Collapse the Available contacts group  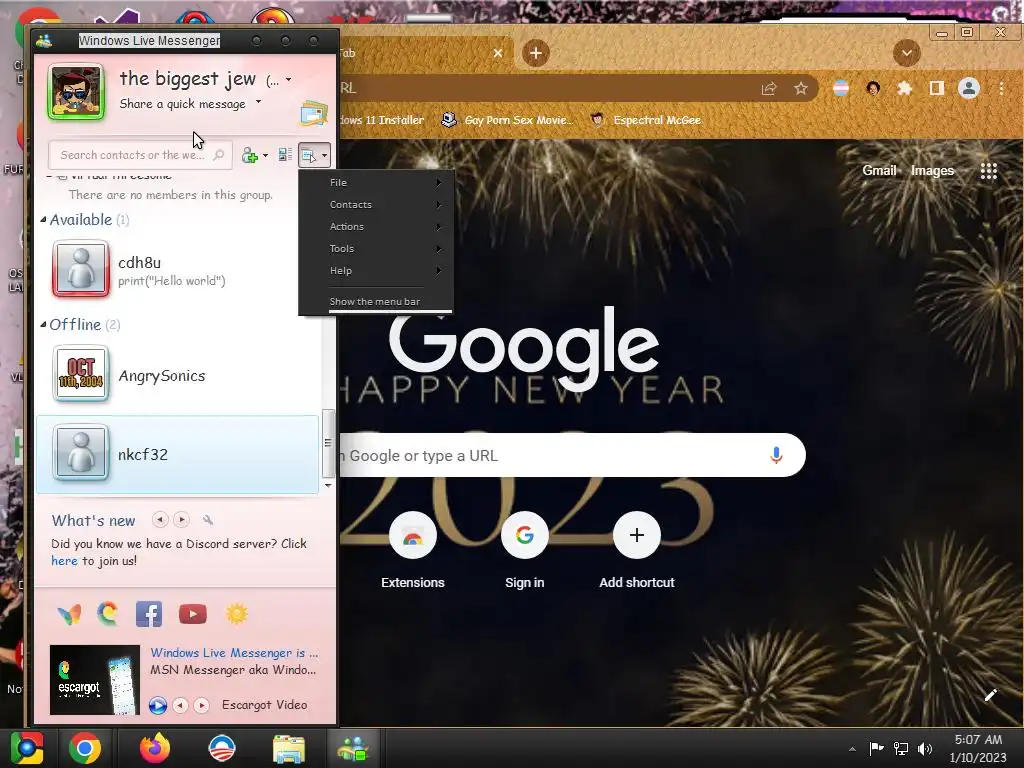click(43, 219)
